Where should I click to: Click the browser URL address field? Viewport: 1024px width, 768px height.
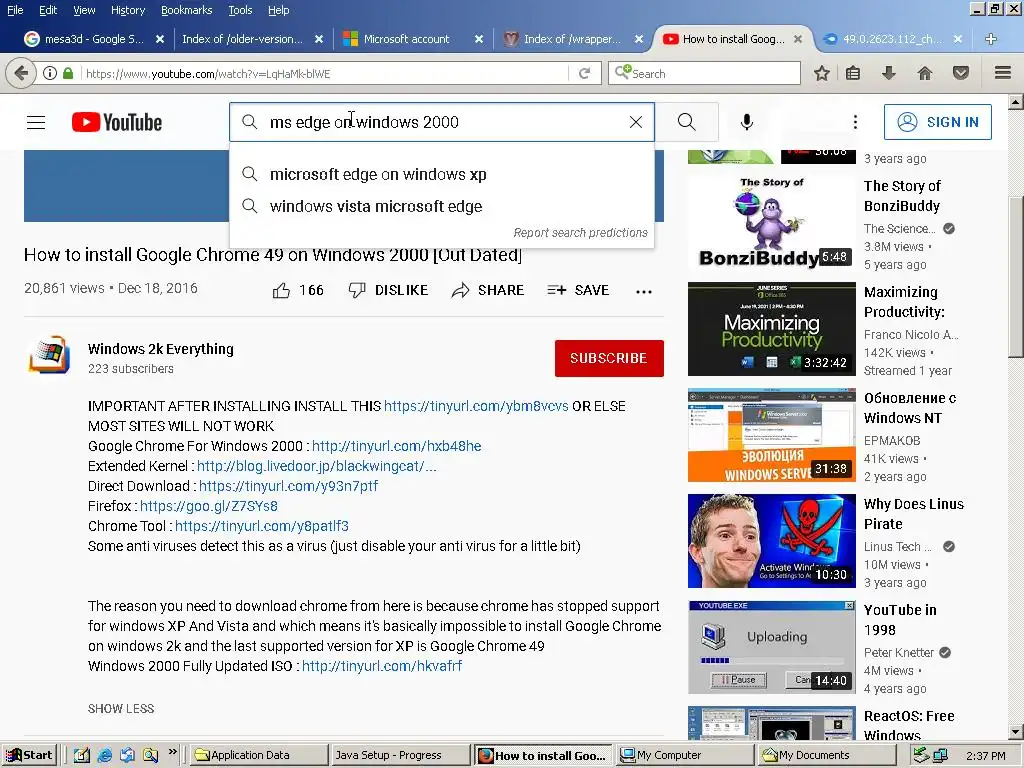click(x=325, y=73)
